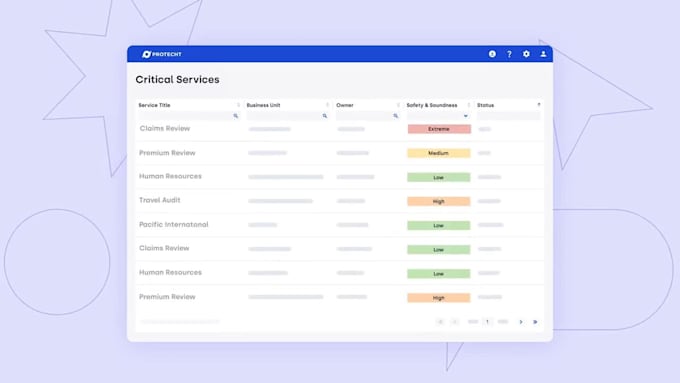Open the notifications icon in the header
The height and width of the screenshot is (383, 680).
(x=492, y=54)
